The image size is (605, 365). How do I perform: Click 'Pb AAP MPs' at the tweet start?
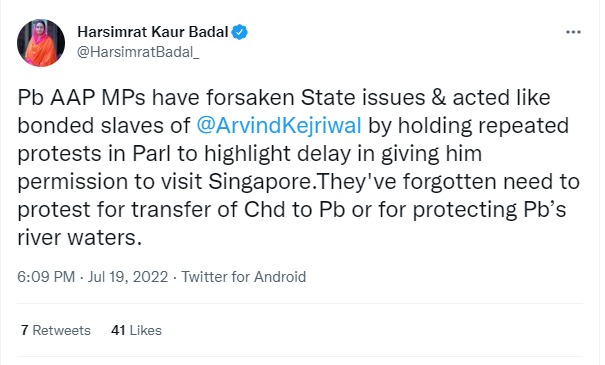[81, 98]
